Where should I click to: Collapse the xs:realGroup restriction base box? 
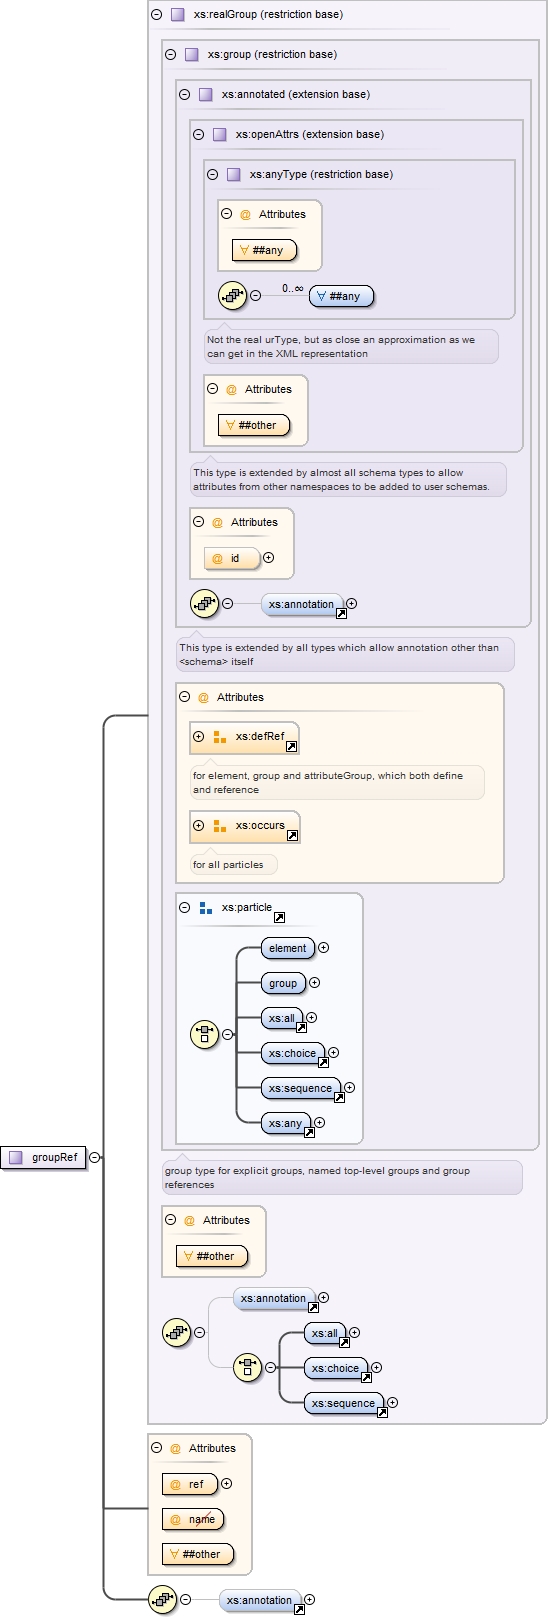tap(156, 14)
